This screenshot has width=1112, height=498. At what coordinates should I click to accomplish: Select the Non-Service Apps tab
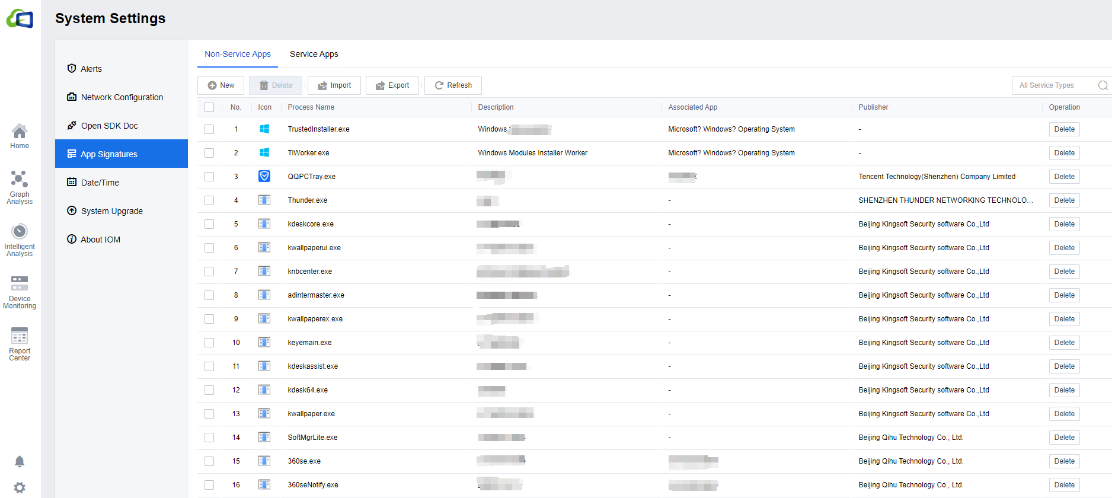click(x=238, y=54)
